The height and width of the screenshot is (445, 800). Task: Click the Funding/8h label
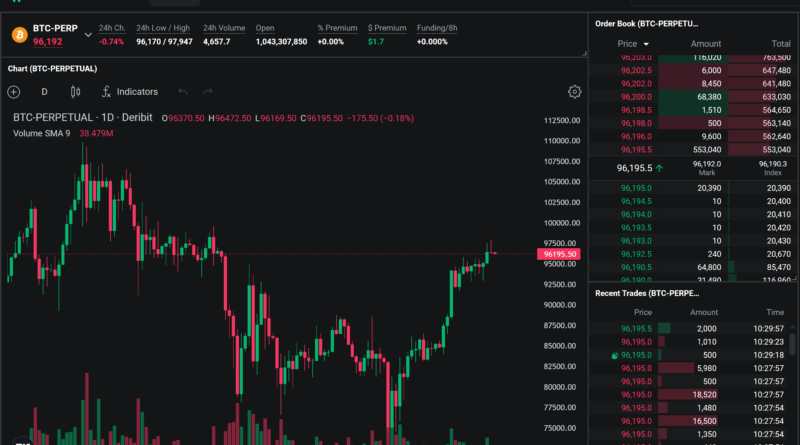pos(437,28)
